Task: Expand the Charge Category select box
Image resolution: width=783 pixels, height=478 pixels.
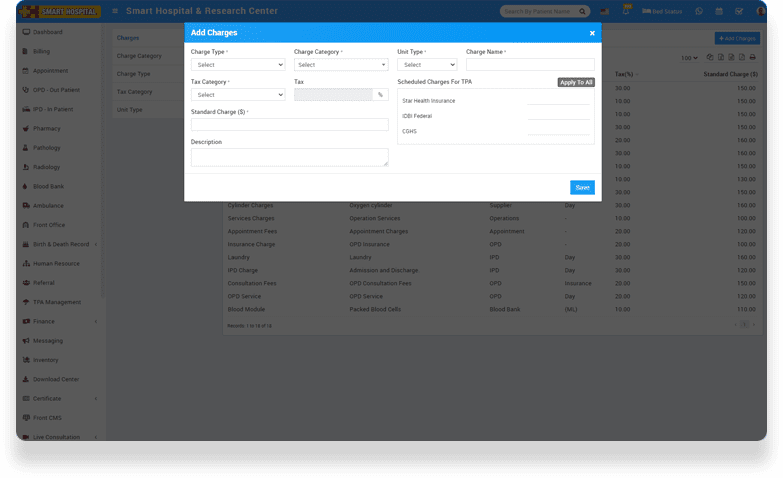Action: tap(340, 65)
